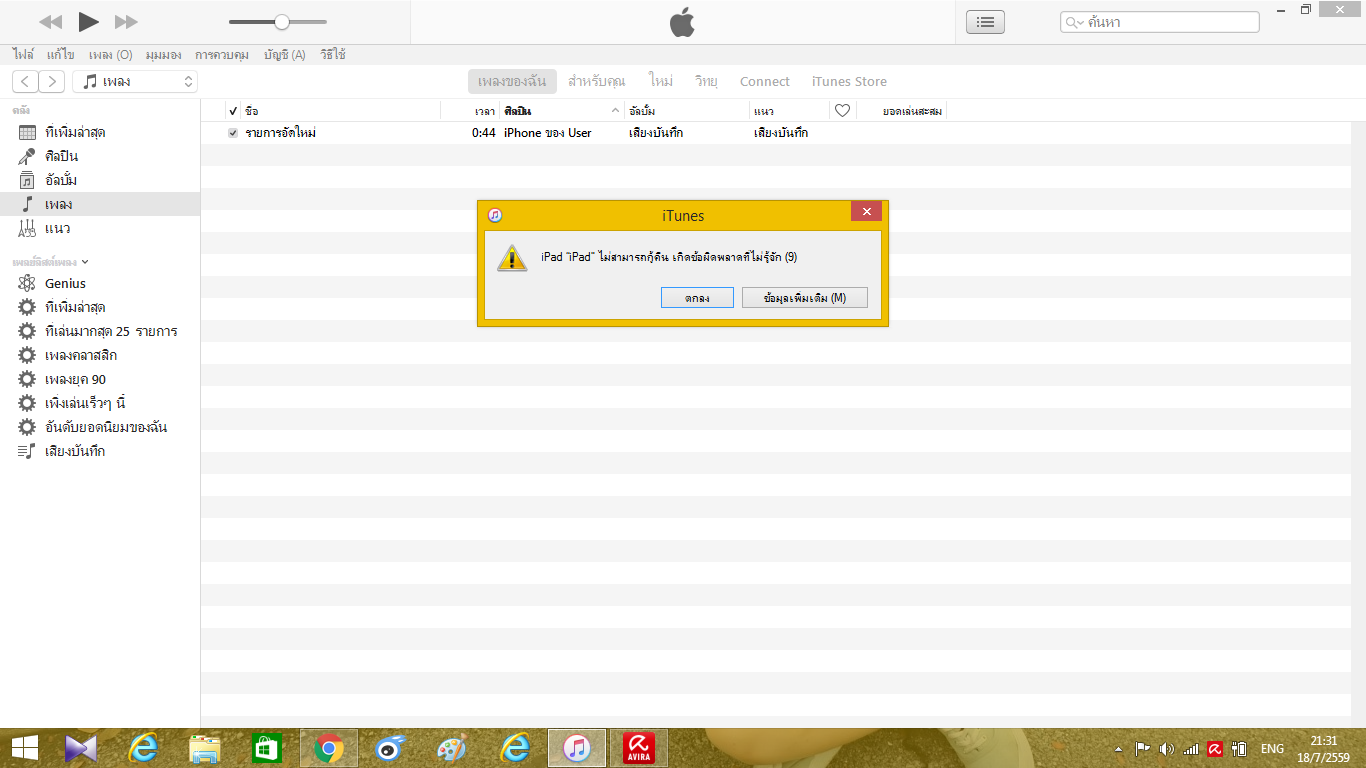Open the แก้ไข menu
This screenshot has height=768, width=1366.
pos(60,55)
